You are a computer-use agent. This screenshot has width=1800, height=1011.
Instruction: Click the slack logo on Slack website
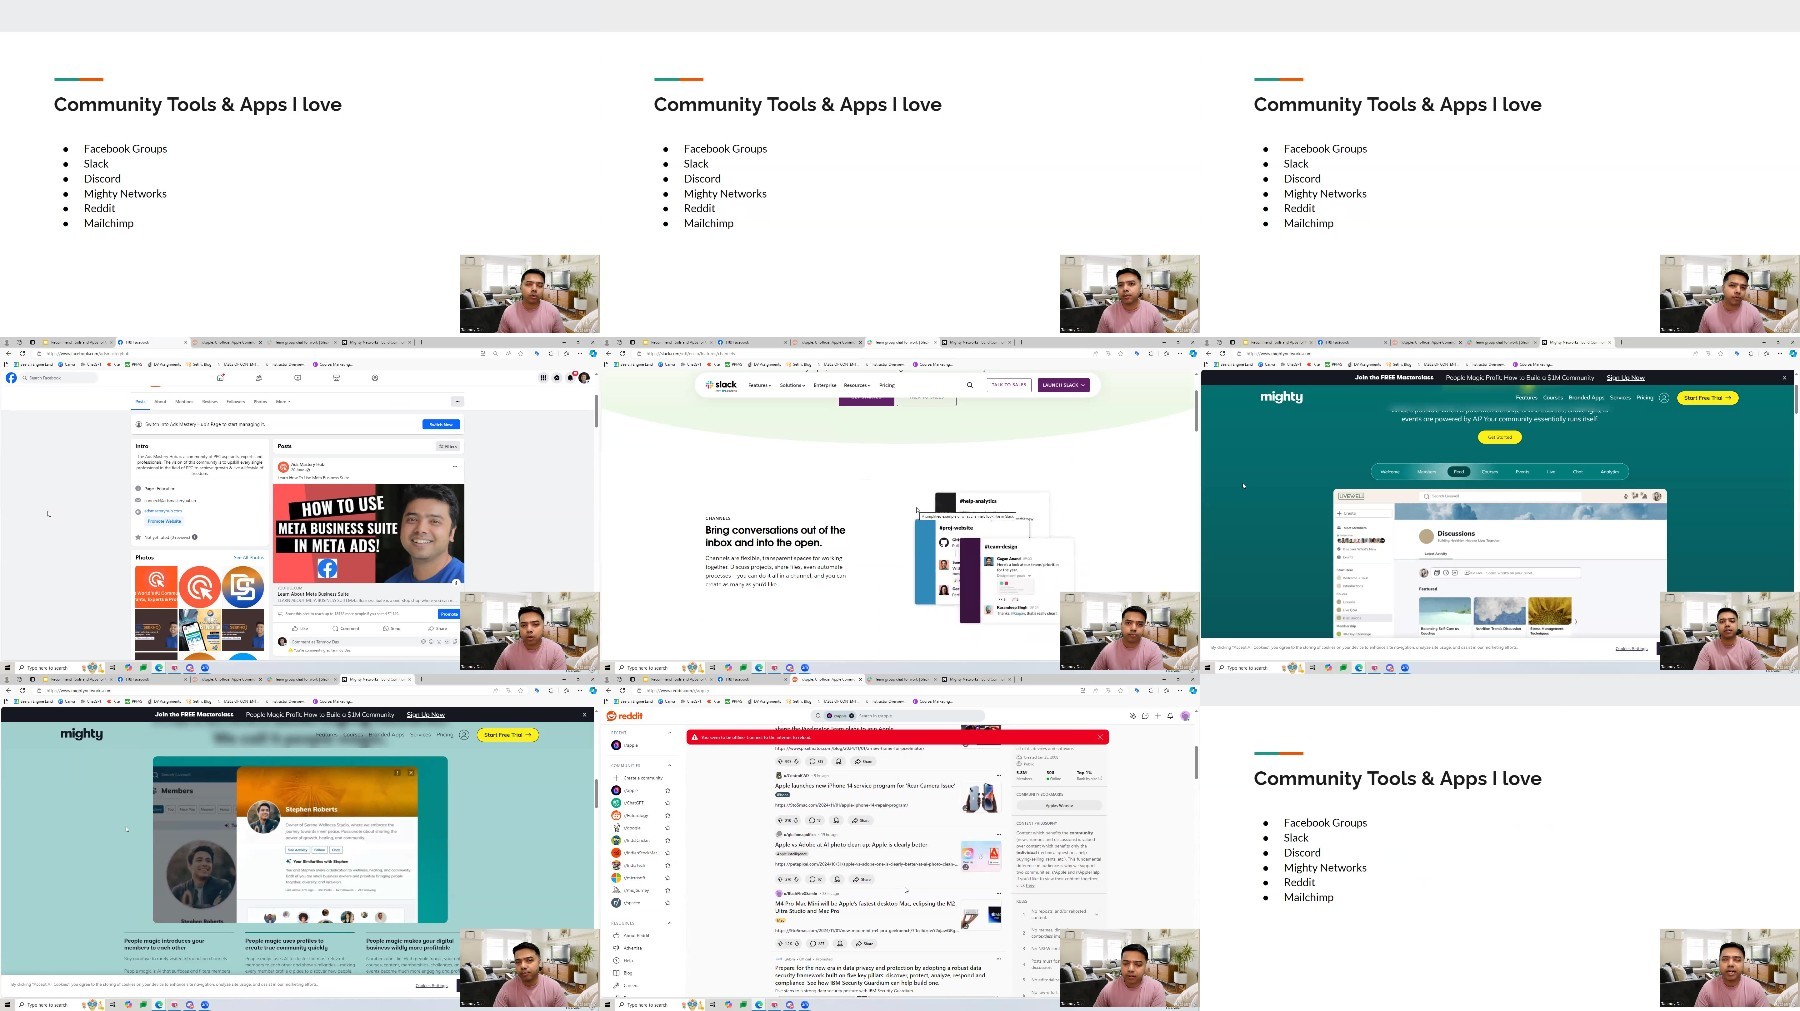[721, 385]
